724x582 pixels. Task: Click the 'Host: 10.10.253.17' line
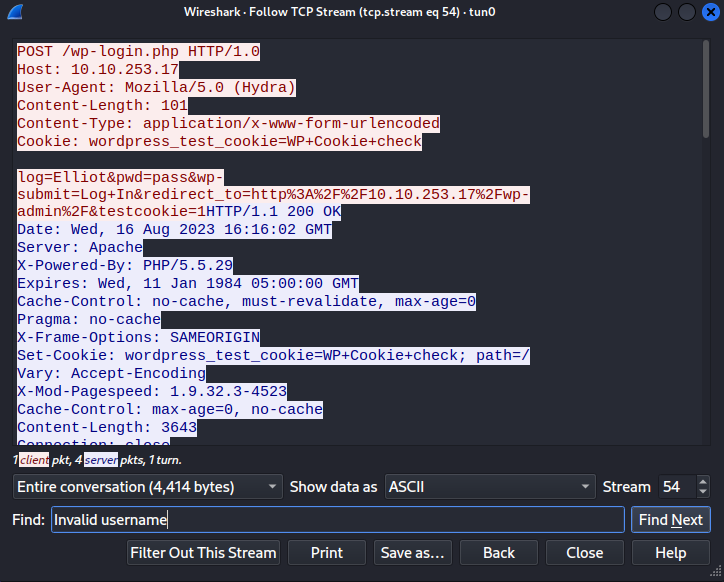(x=98, y=69)
